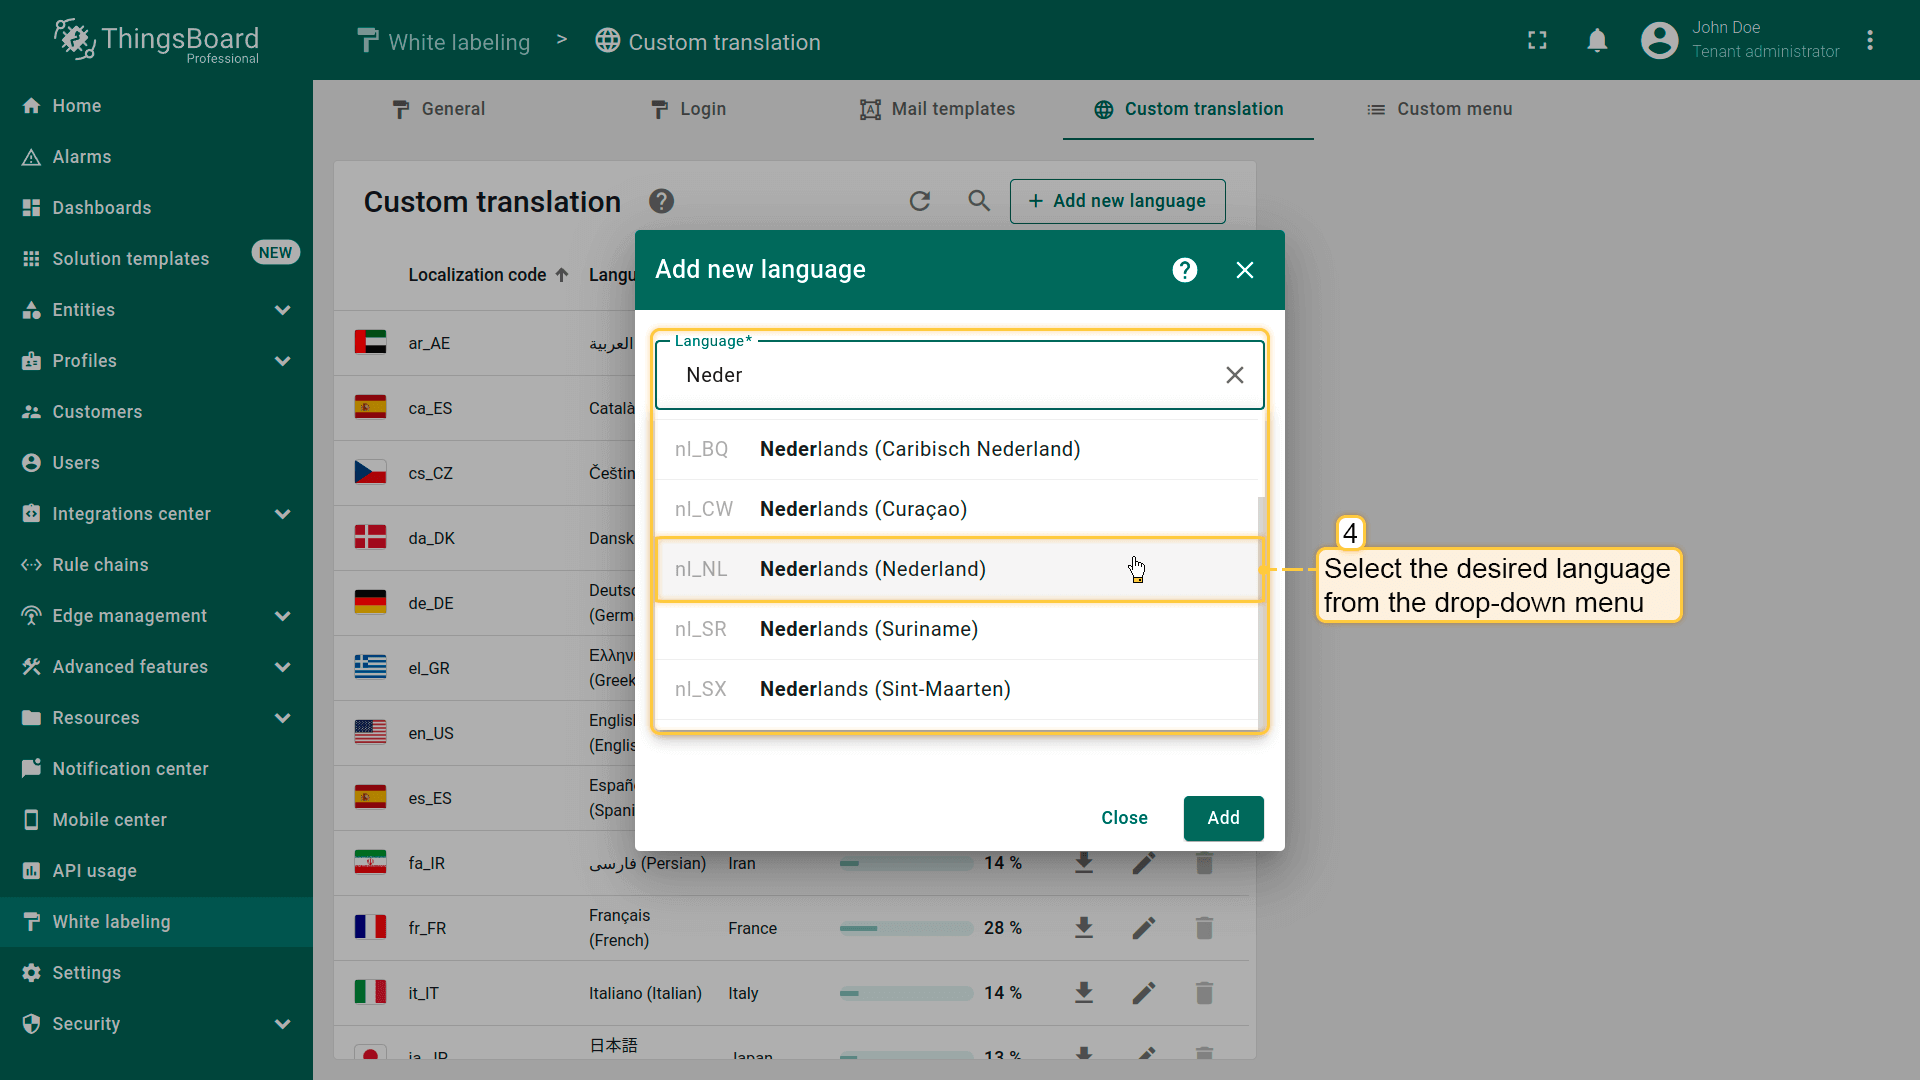Switch to the Mail templates tab
This screenshot has width=1920, height=1080.
point(937,109)
